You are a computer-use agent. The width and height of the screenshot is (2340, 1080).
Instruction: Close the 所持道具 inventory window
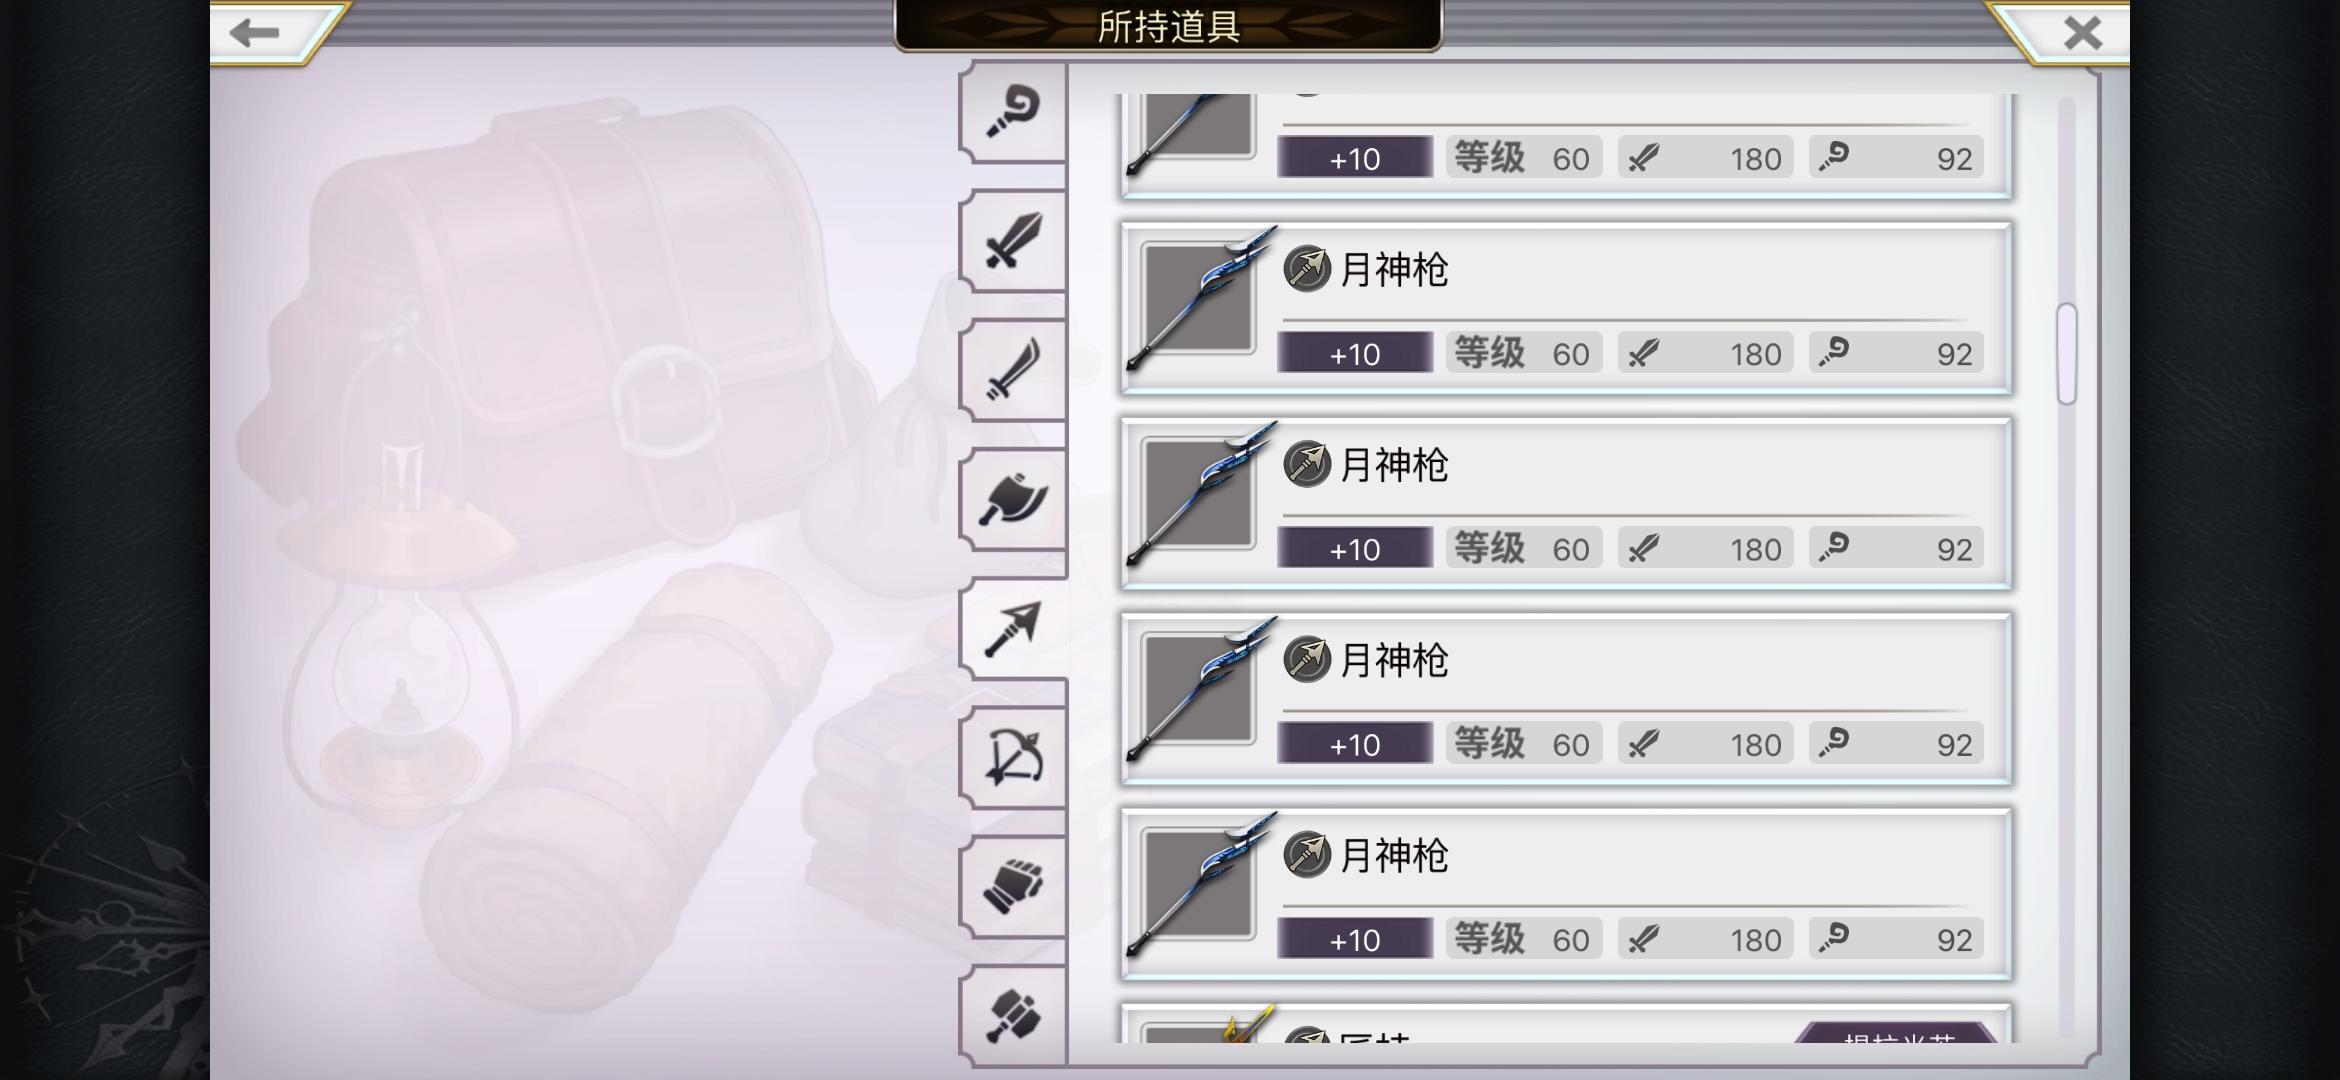click(x=2083, y=32)
